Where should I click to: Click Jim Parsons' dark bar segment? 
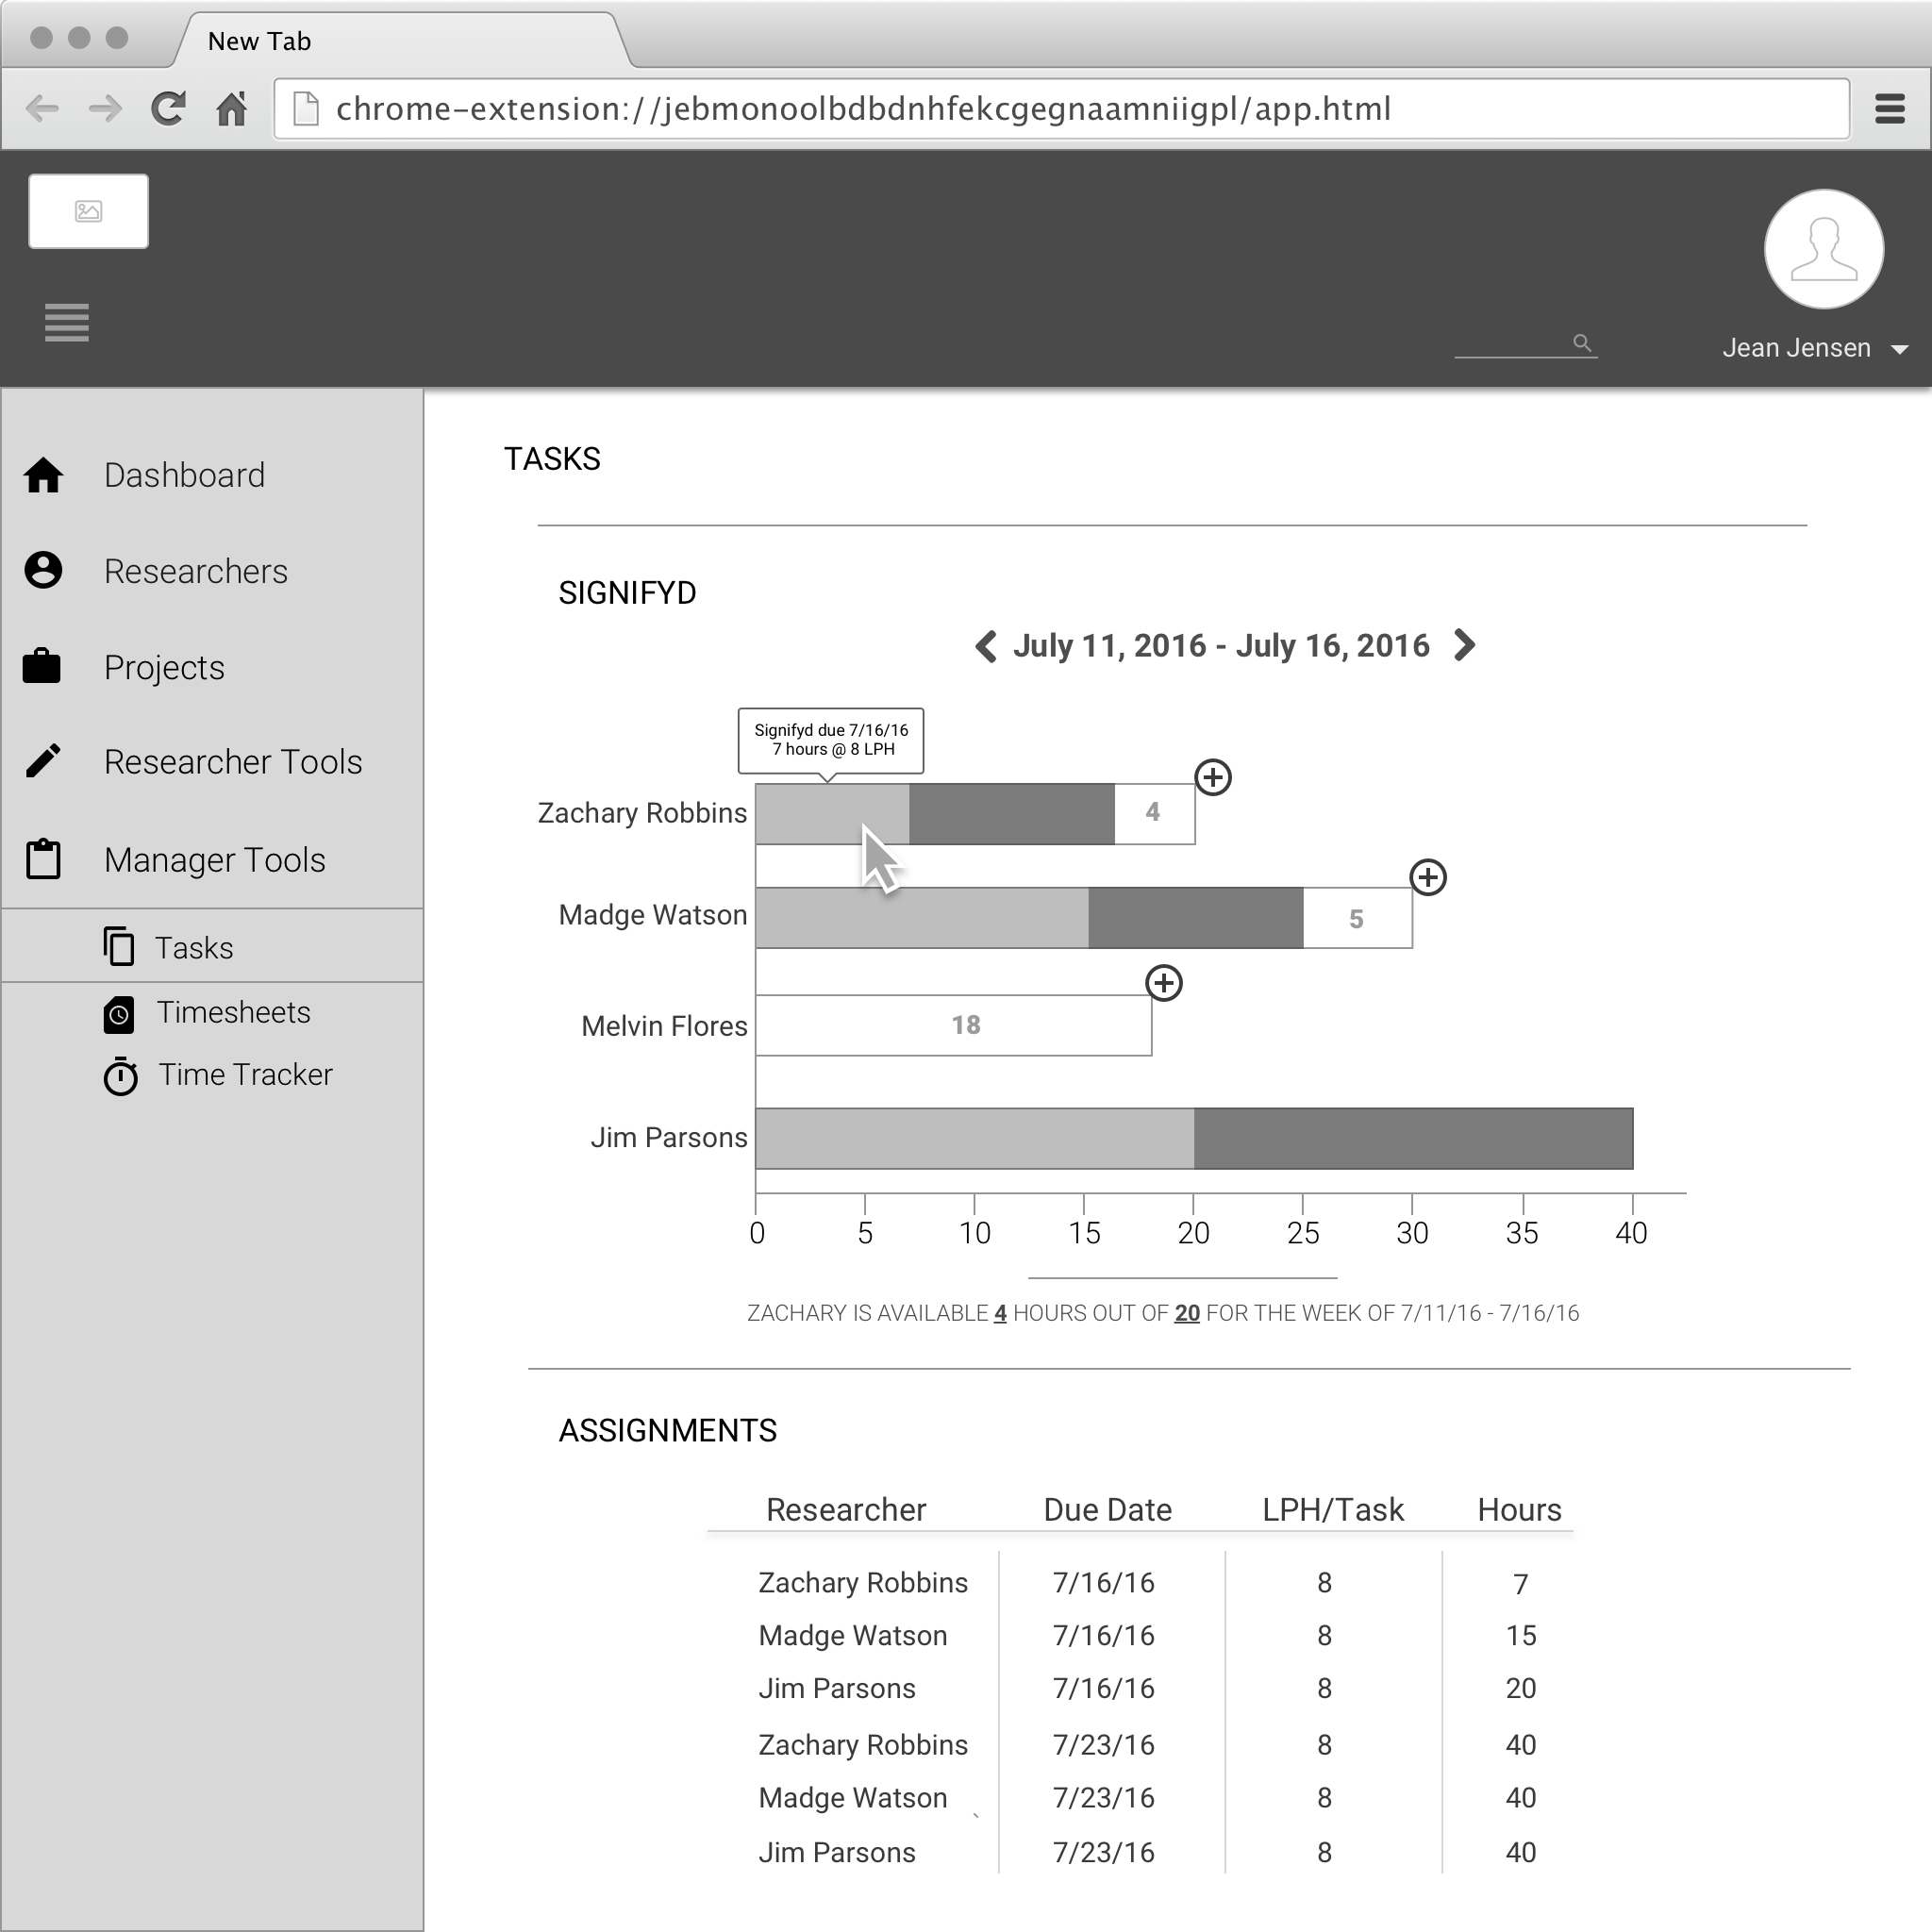tap(1412, 1138)
